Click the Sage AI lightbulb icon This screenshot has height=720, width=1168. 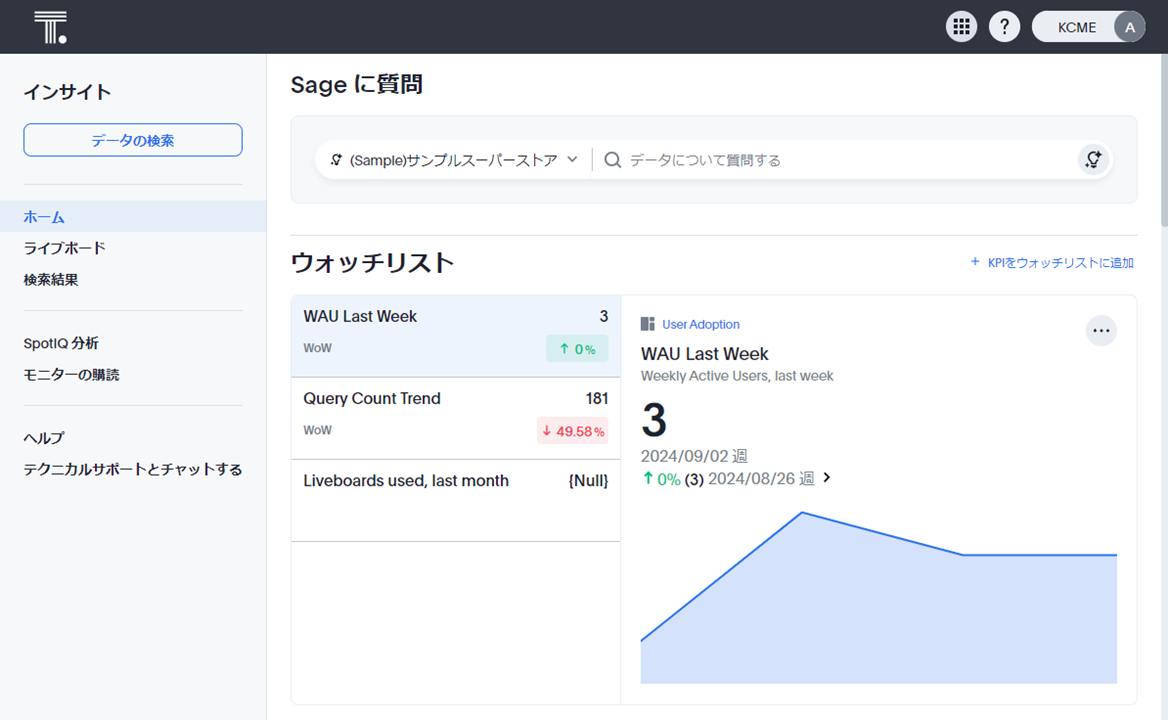(x=1093, y=160)
